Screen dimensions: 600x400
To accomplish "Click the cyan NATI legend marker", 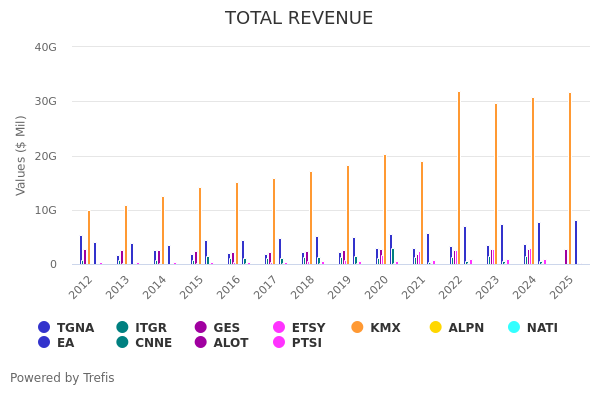I will coord(514,327).
